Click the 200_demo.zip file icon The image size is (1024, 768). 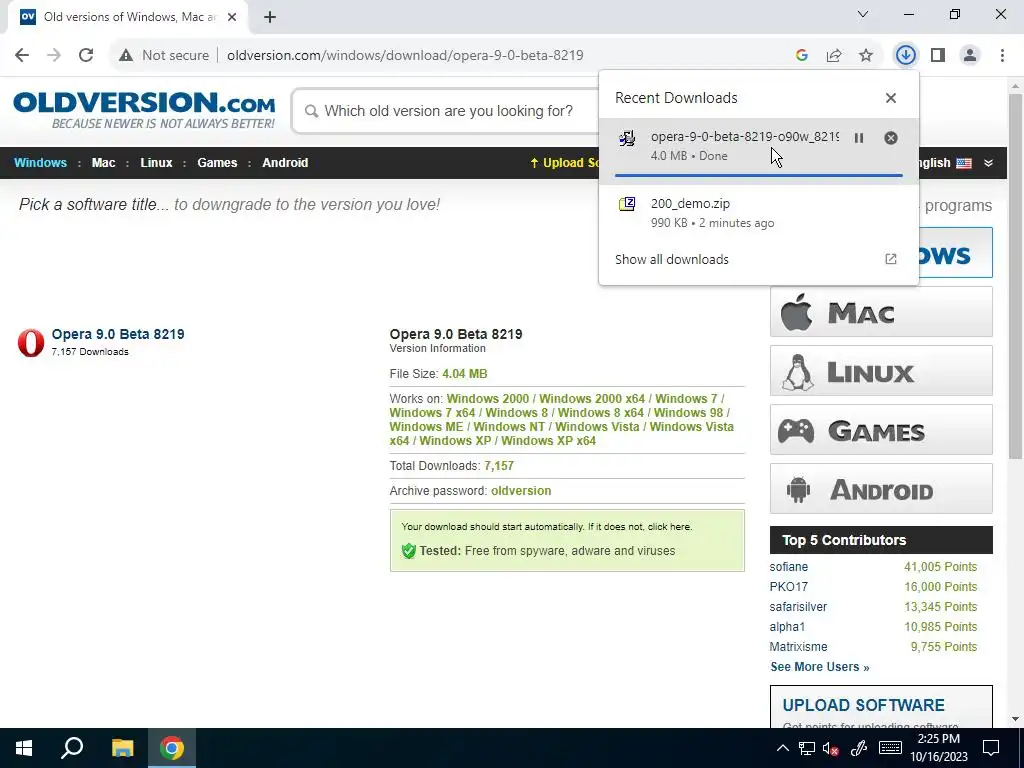(x=627, y=204)
